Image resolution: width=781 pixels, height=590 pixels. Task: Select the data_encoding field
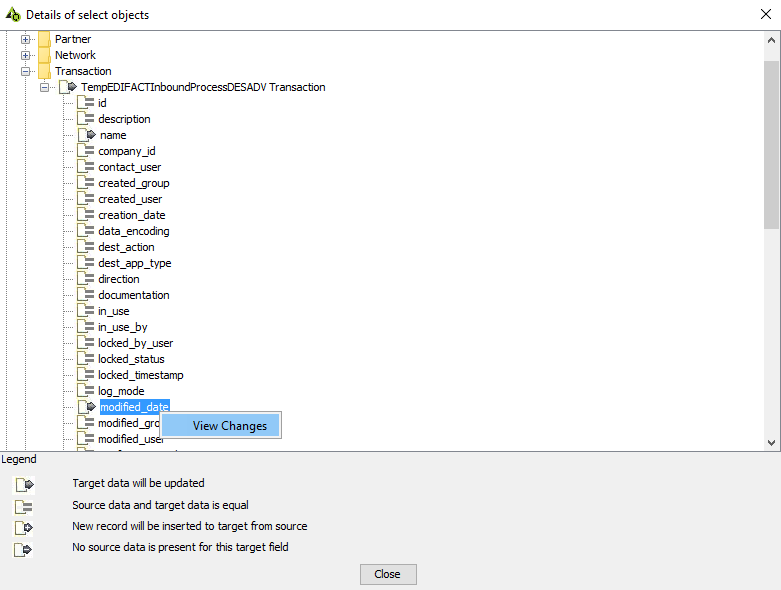click(133, 231)
